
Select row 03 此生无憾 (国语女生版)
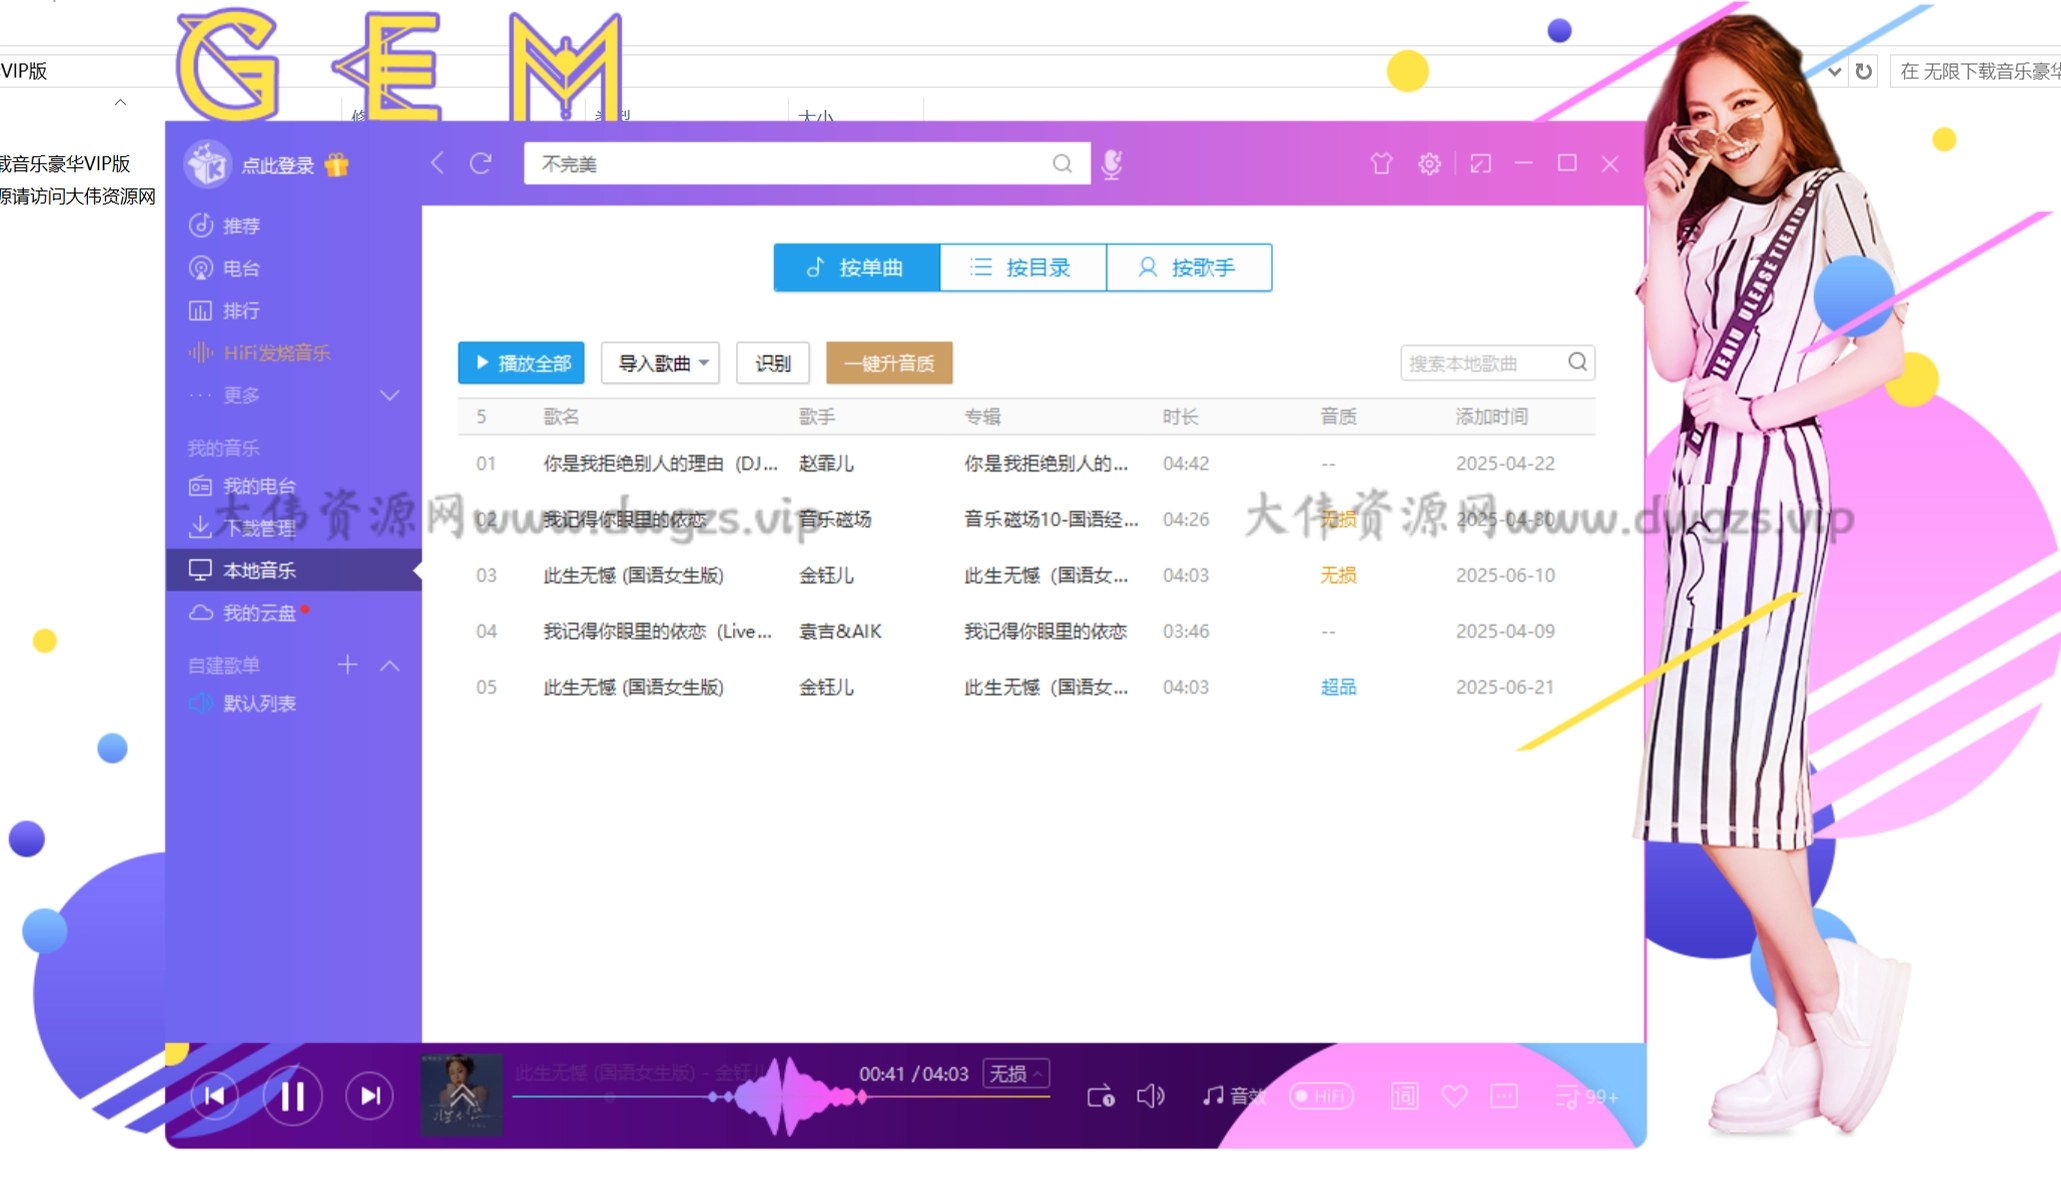click(x=1026, y=575)
